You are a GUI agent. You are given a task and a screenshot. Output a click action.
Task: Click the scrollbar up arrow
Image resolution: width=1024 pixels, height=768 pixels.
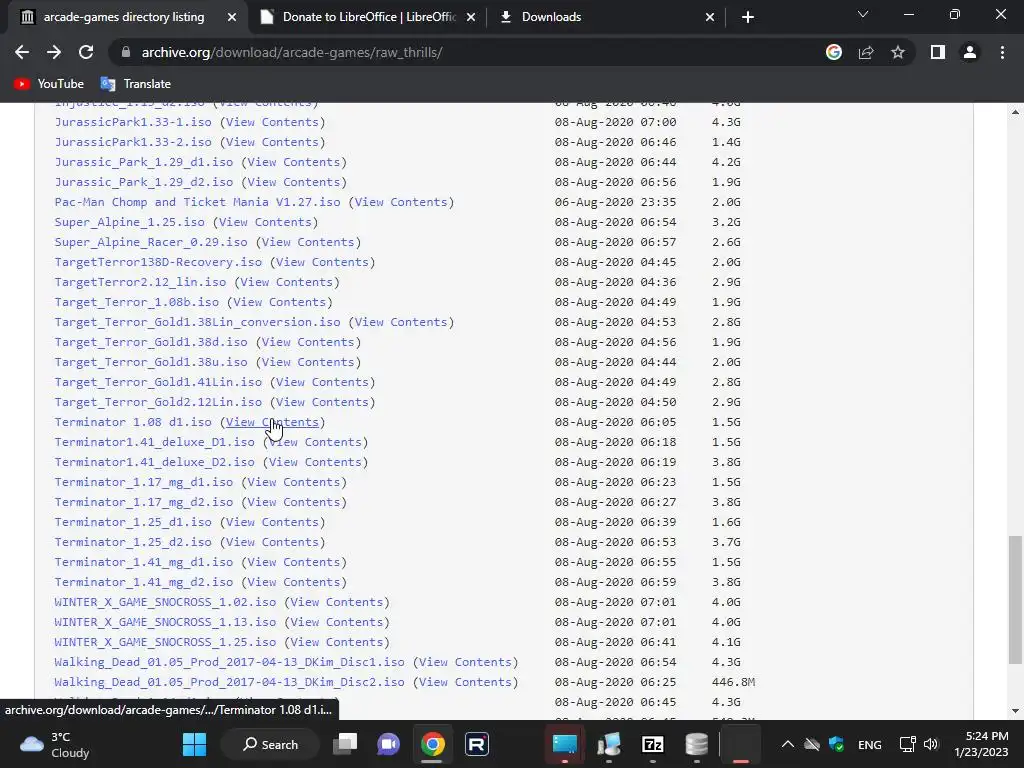(1015, 112)
